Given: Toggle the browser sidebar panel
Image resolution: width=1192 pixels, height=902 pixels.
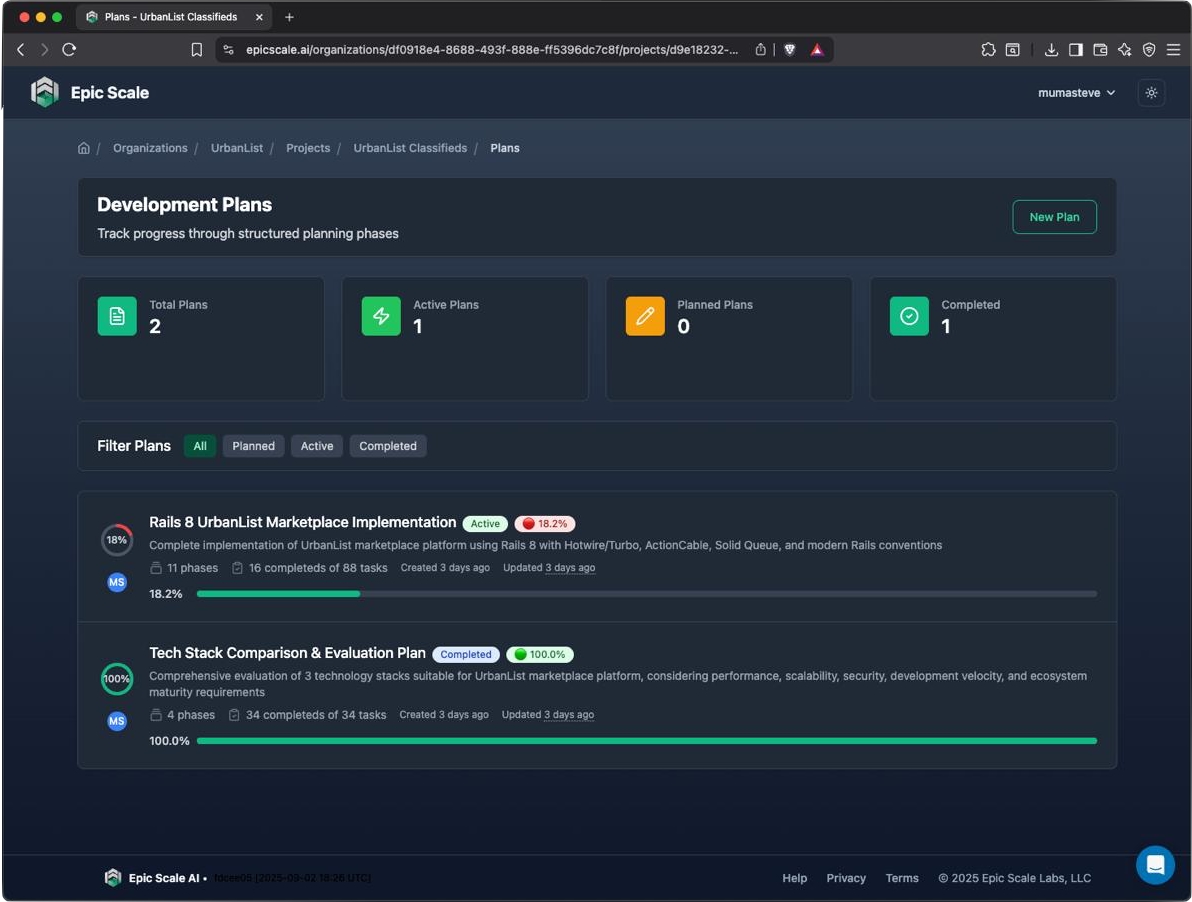Looking at the screenshot, I should pos(1075,49).
